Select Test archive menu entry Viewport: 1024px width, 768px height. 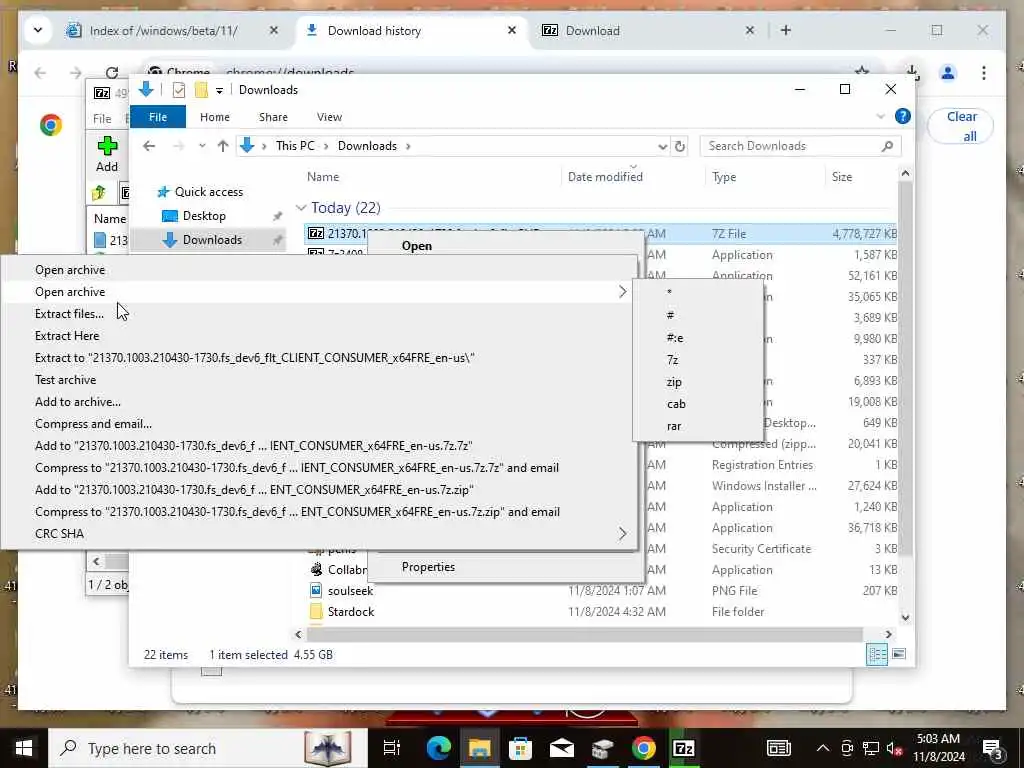(65, 380)
